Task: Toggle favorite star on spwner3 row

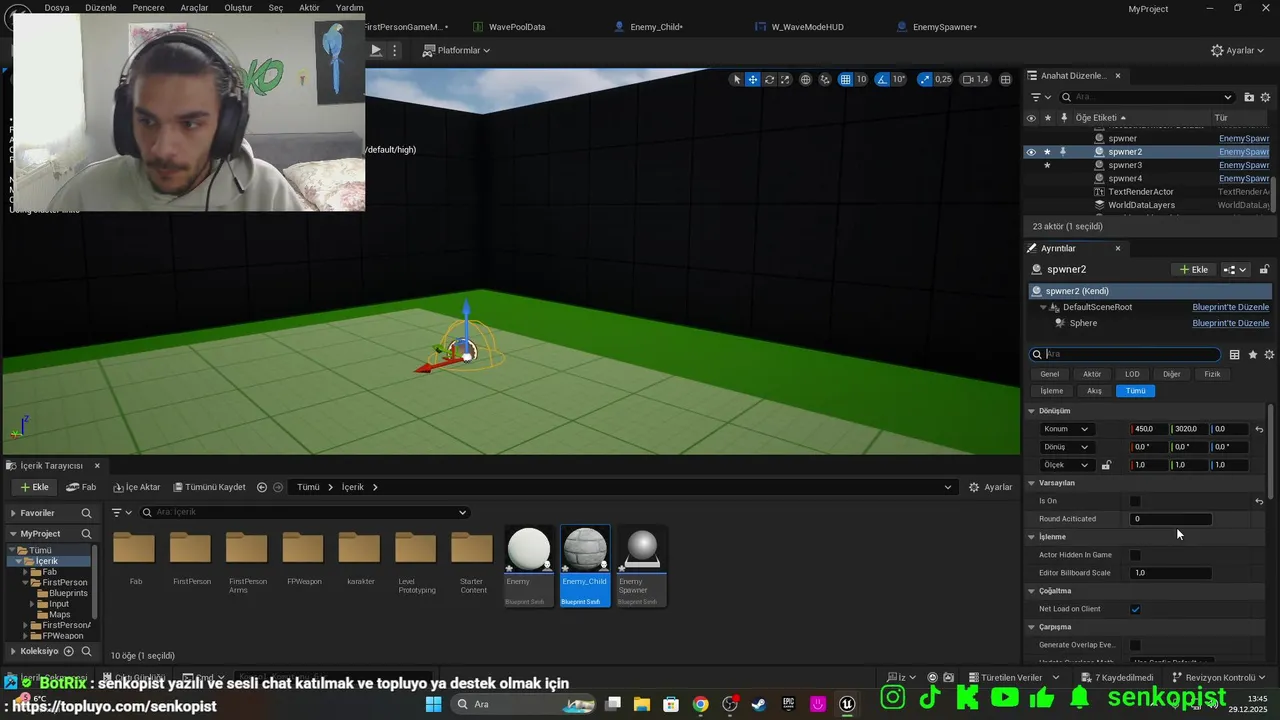Action: [1047, 165]
